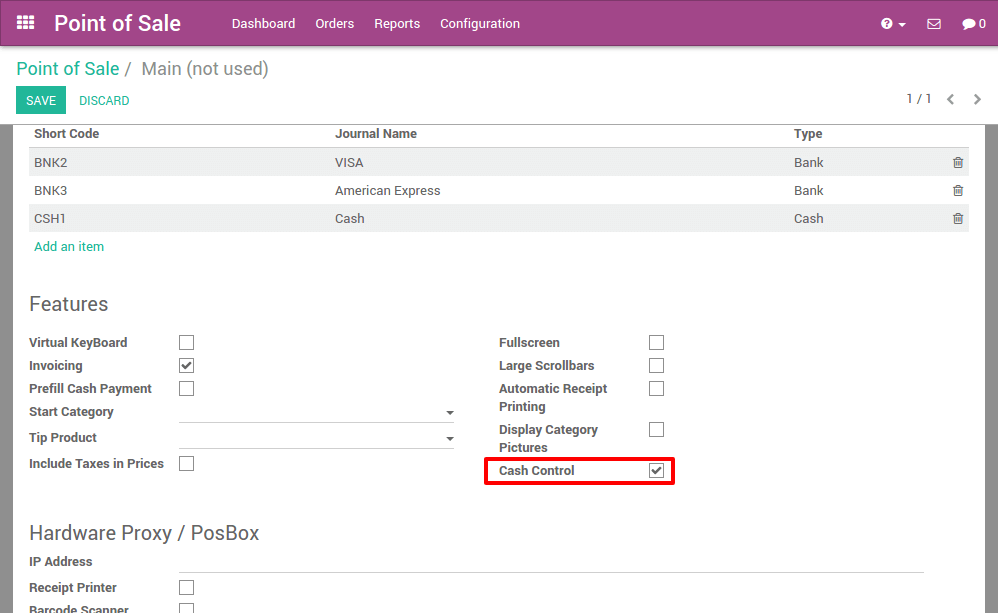Click the help question mark icon
Screen dimensions: 998x613
pos(887,24)
